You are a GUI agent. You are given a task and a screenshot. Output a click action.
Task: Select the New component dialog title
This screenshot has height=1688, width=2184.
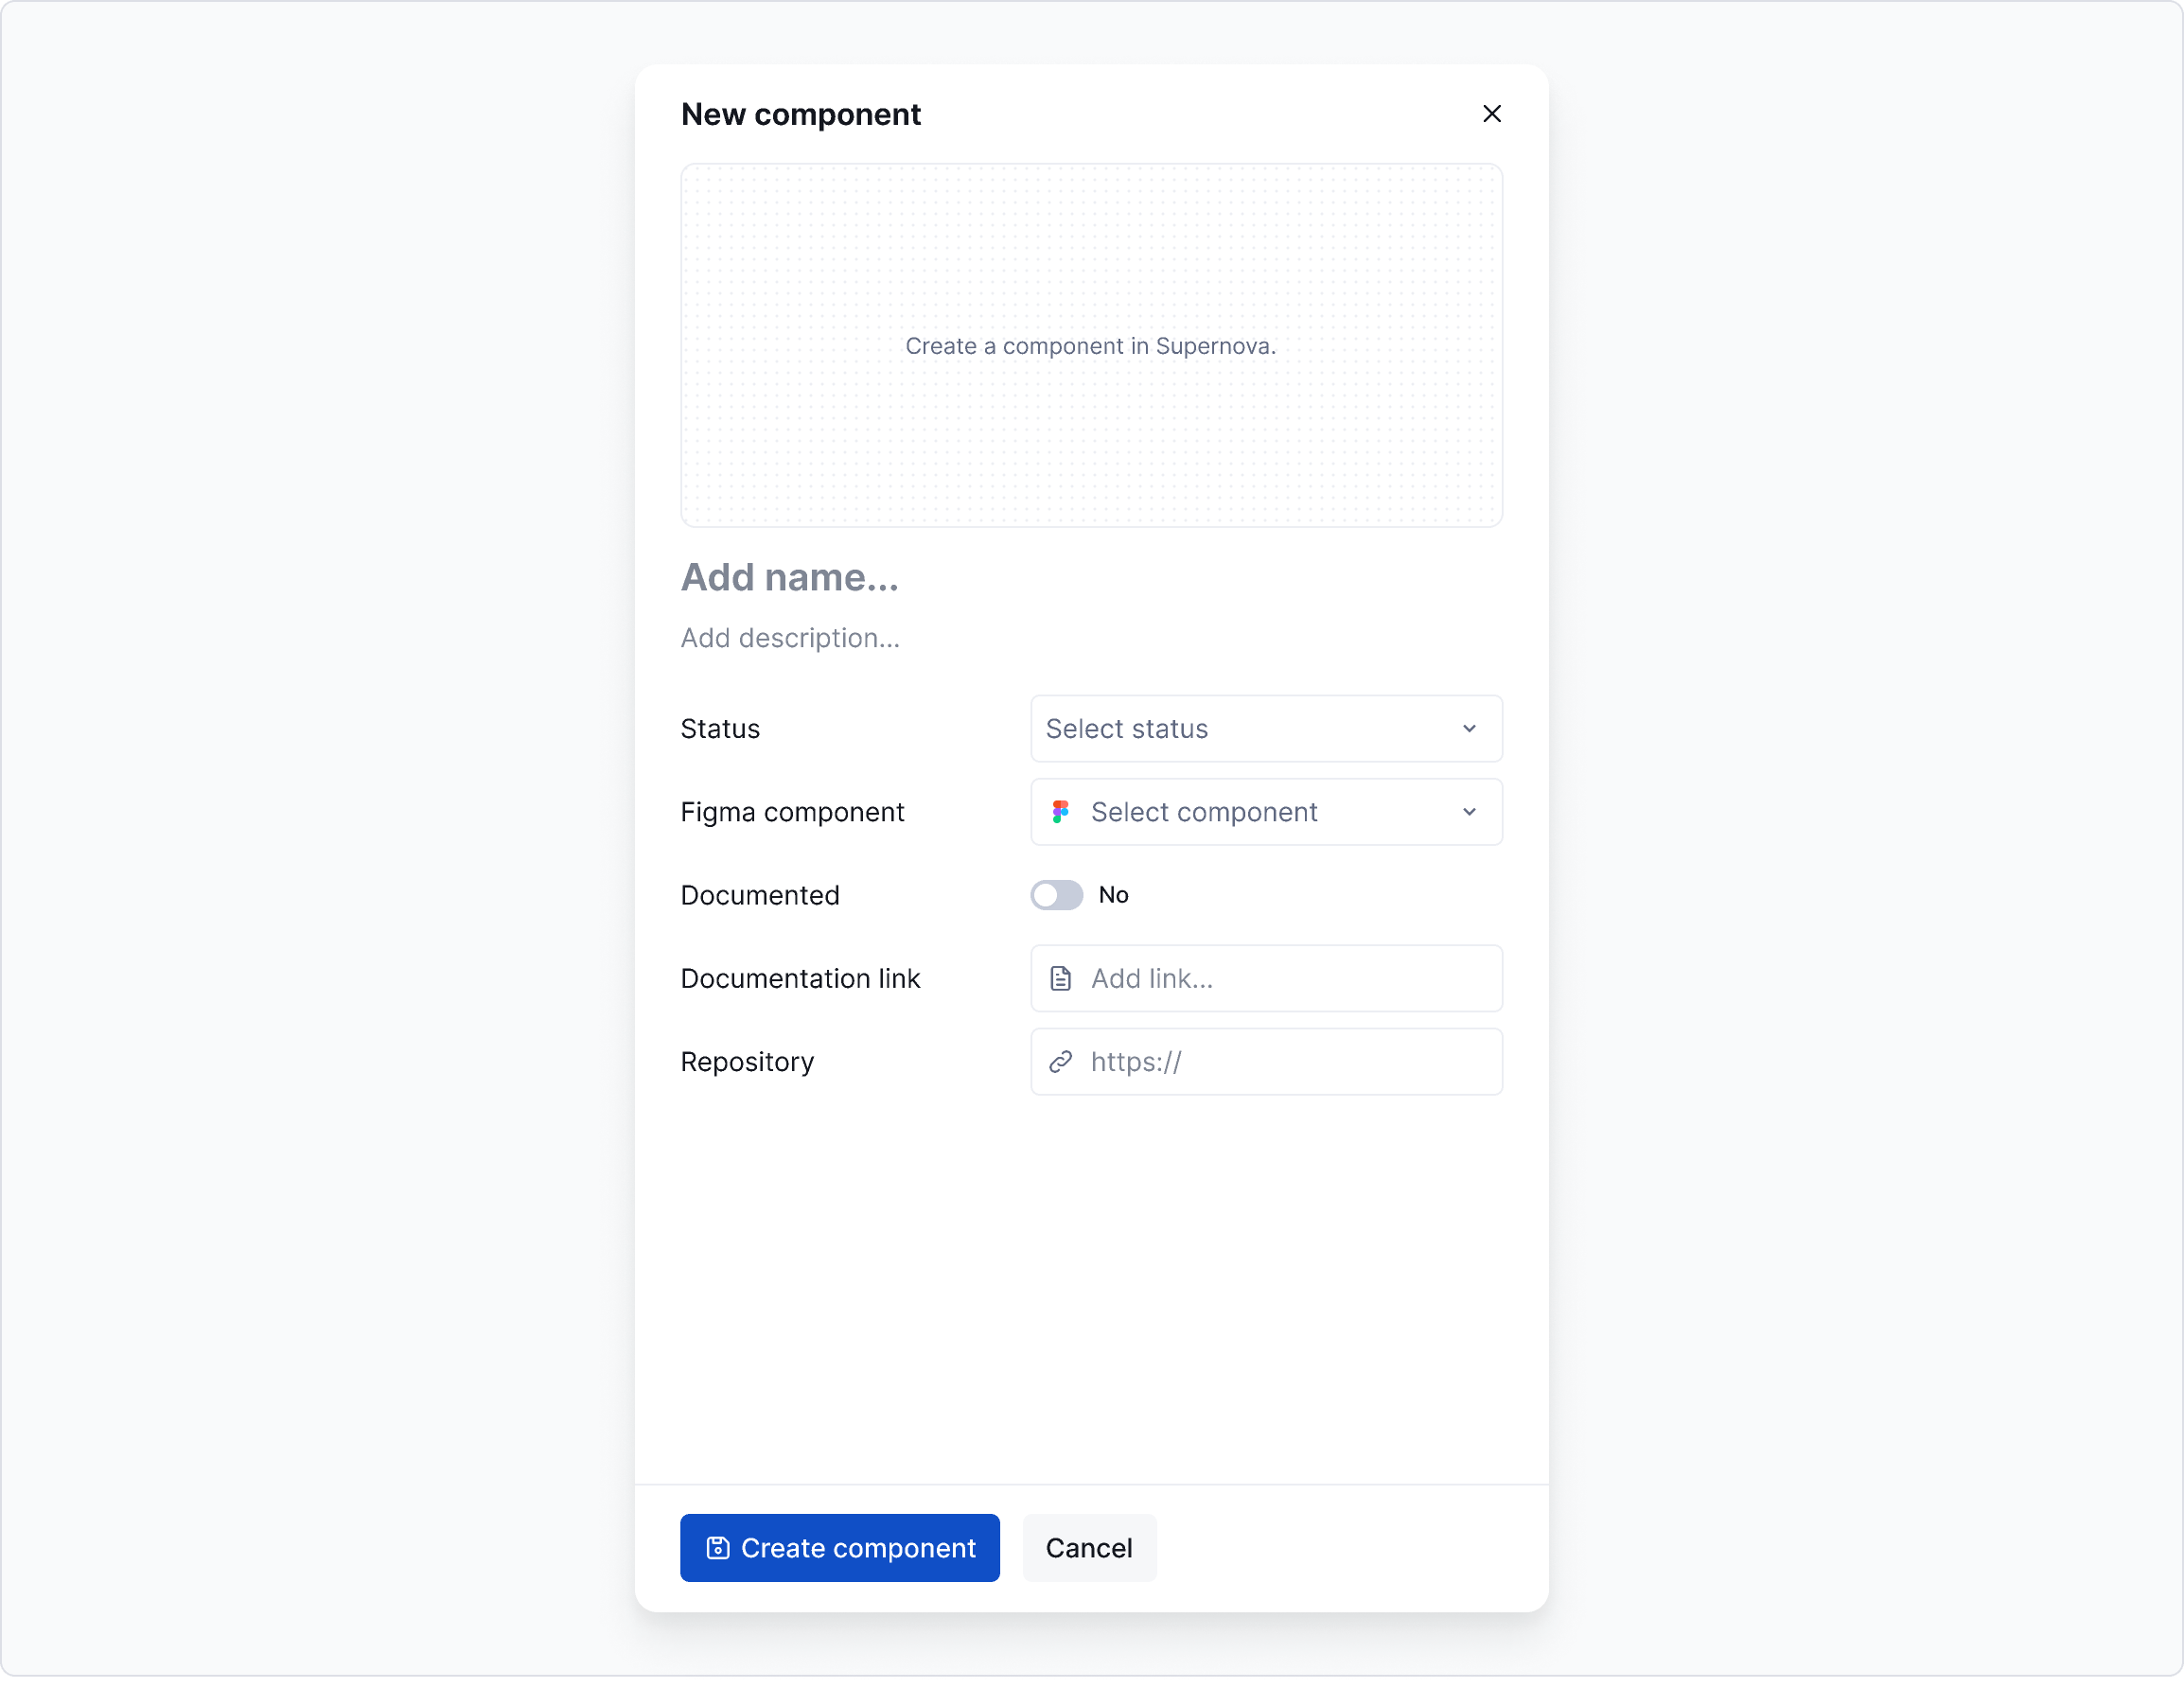800,113
